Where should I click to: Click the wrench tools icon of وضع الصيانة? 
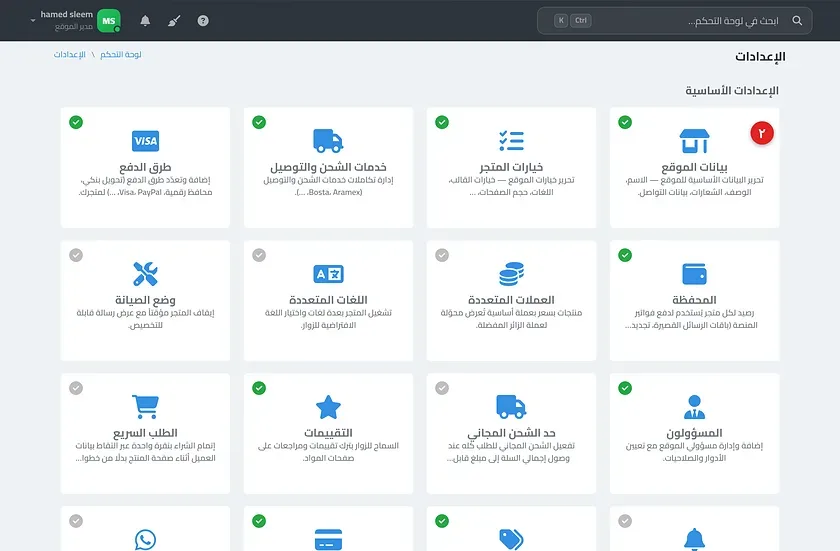[x=146, y=274]
